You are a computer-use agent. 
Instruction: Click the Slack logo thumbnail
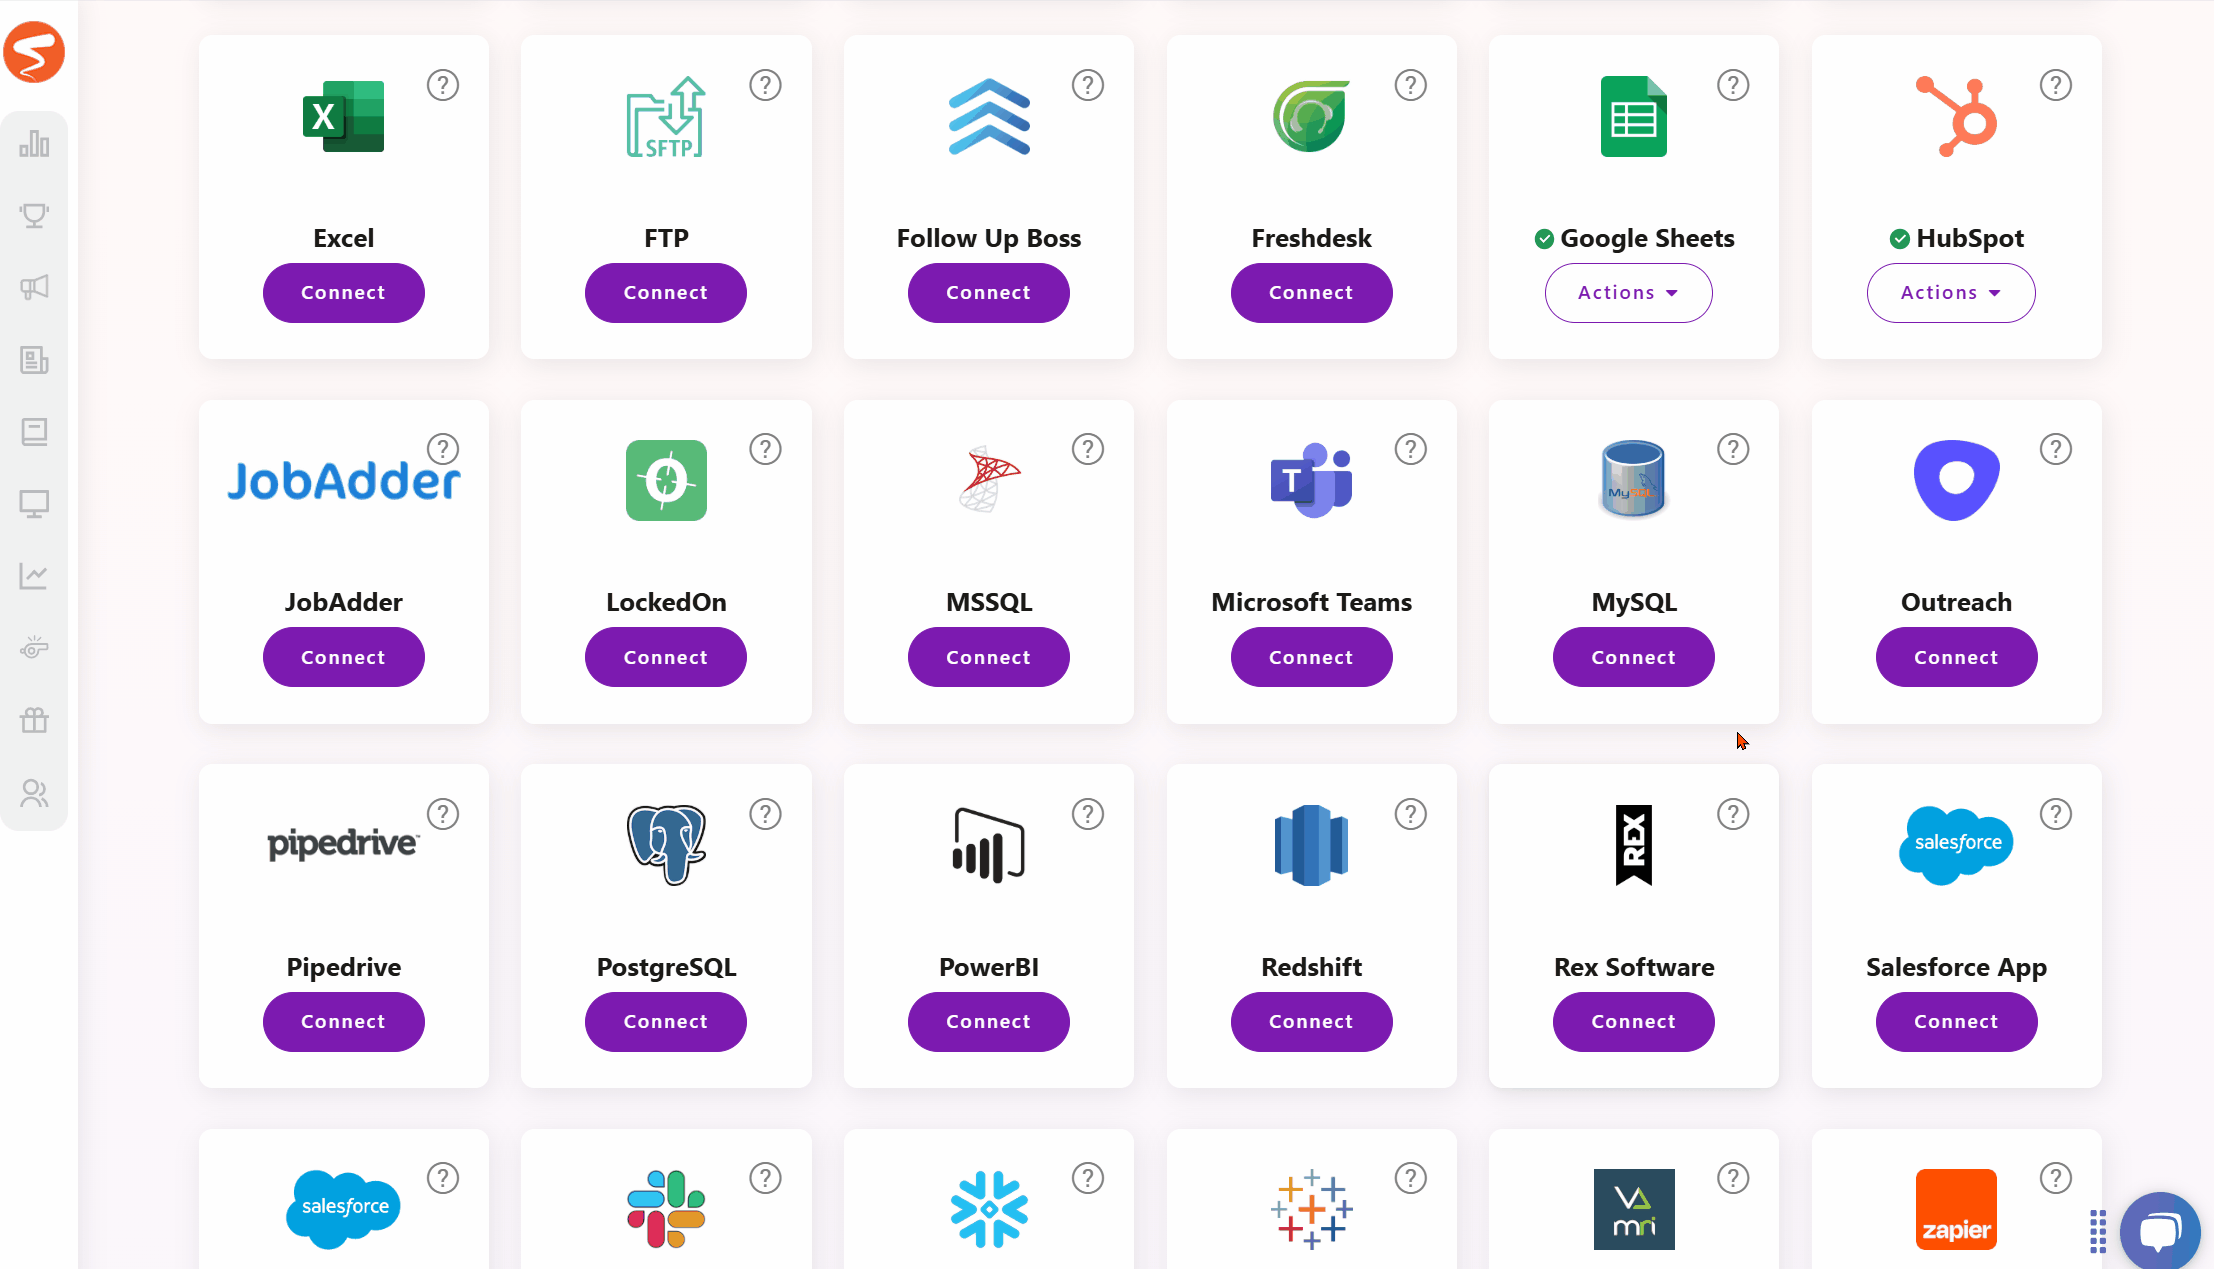click(666, 1209)
